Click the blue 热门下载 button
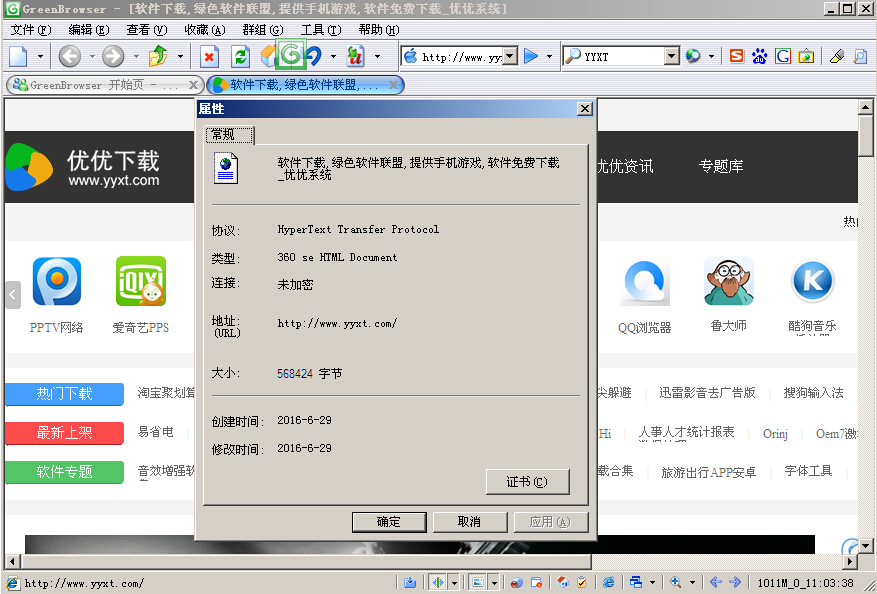Screen dimensions: 877x594 (64, 394)
